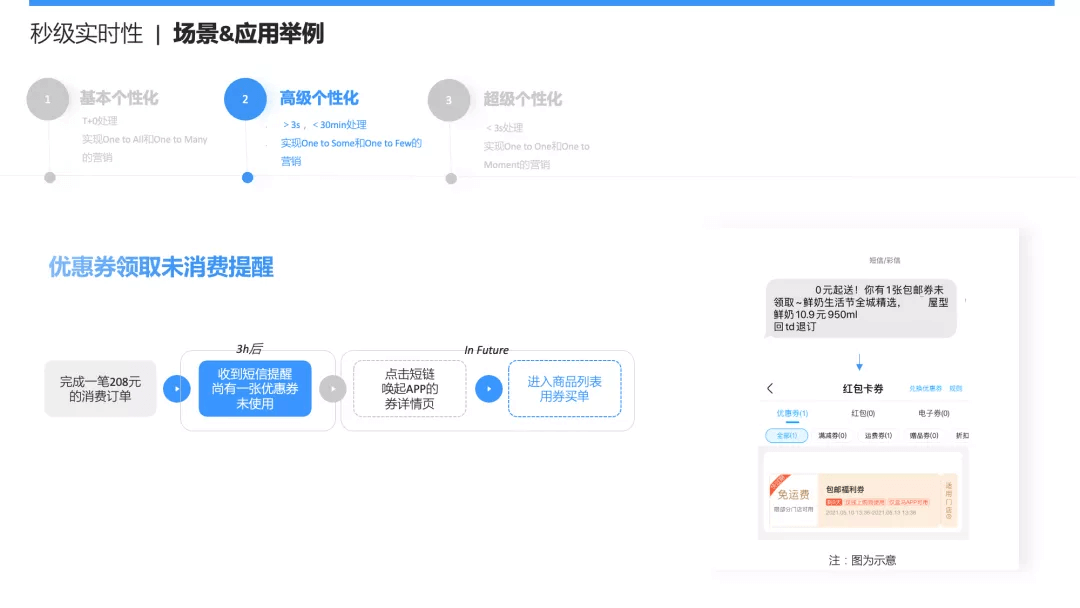Click step 3 超级个性化 circle icon
The height and width of the screenshot is (608, 1080).
449,99
